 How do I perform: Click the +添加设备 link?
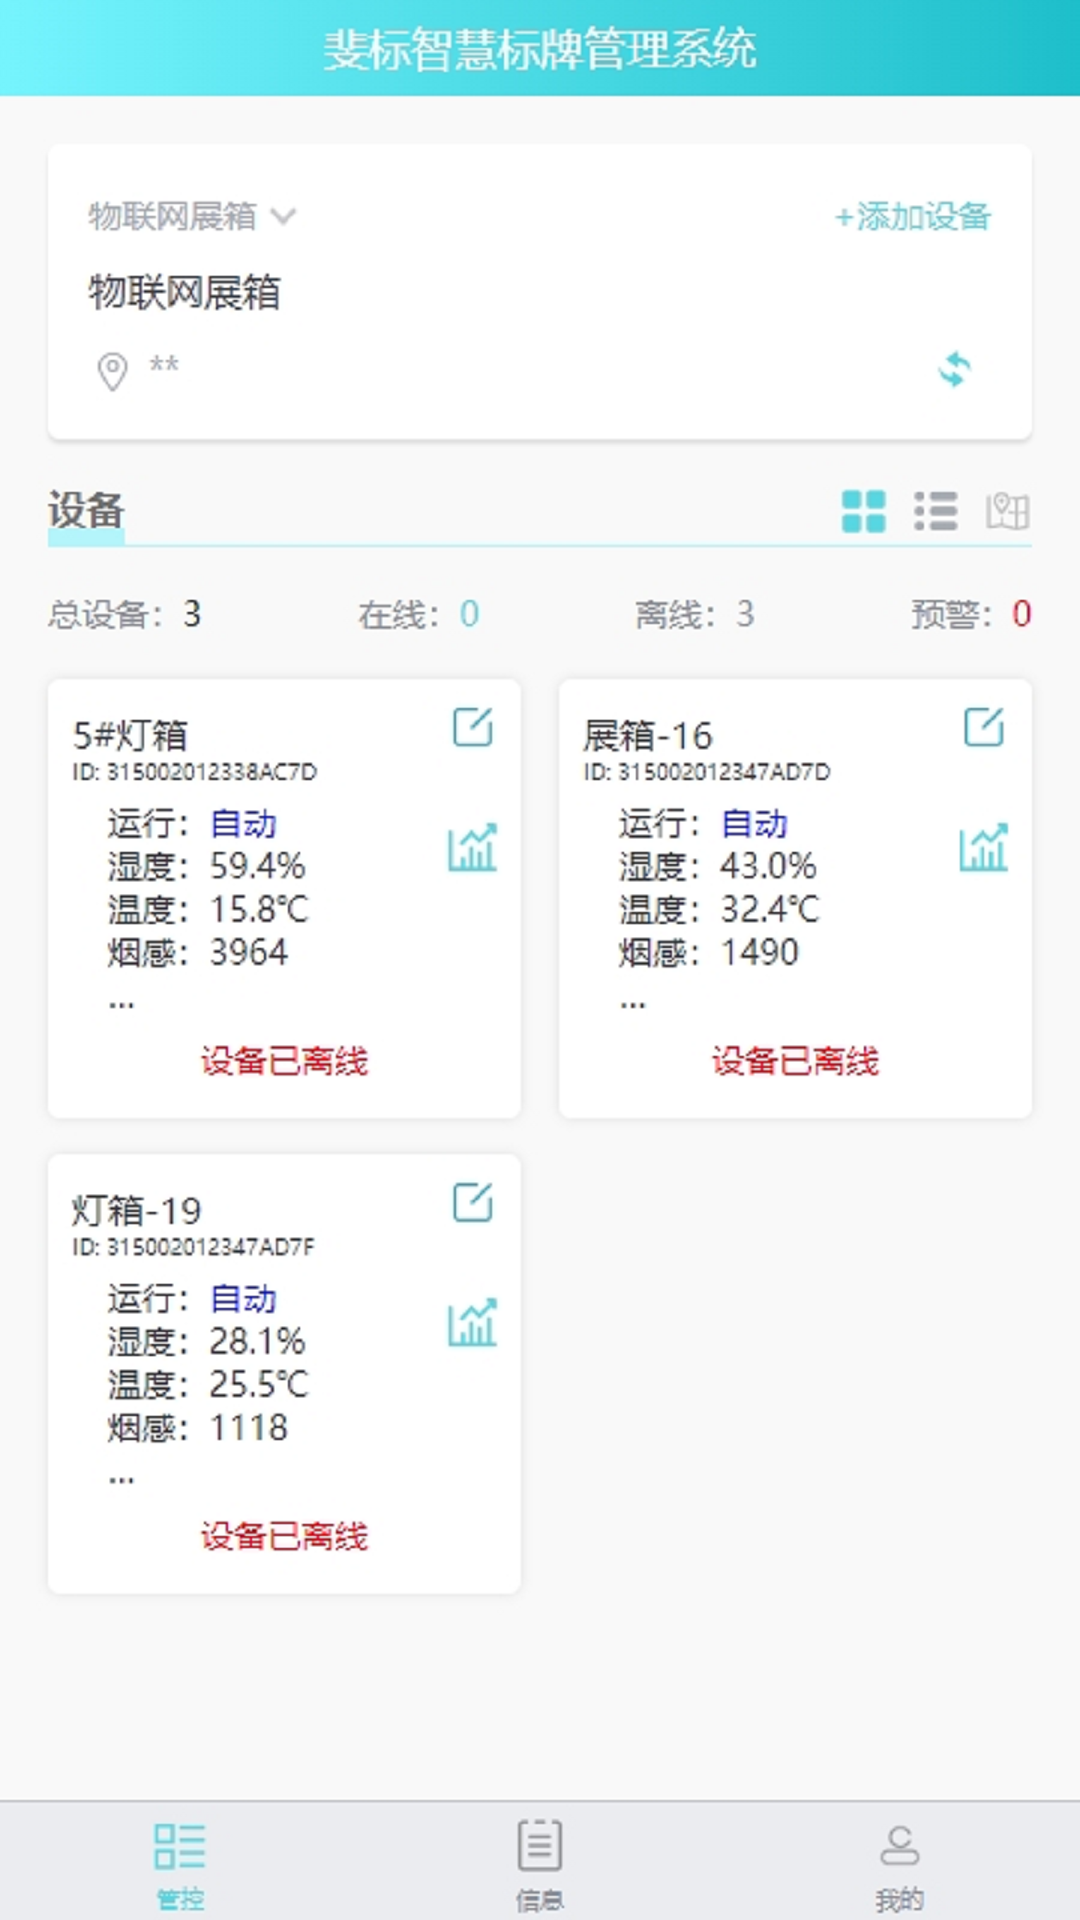pos(912,216)
